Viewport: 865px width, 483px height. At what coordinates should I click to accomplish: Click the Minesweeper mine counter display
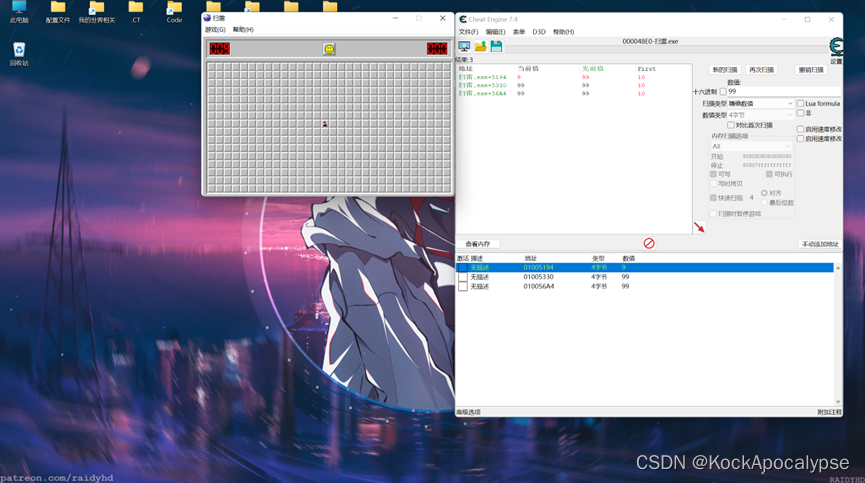click(x=220, y=49)
